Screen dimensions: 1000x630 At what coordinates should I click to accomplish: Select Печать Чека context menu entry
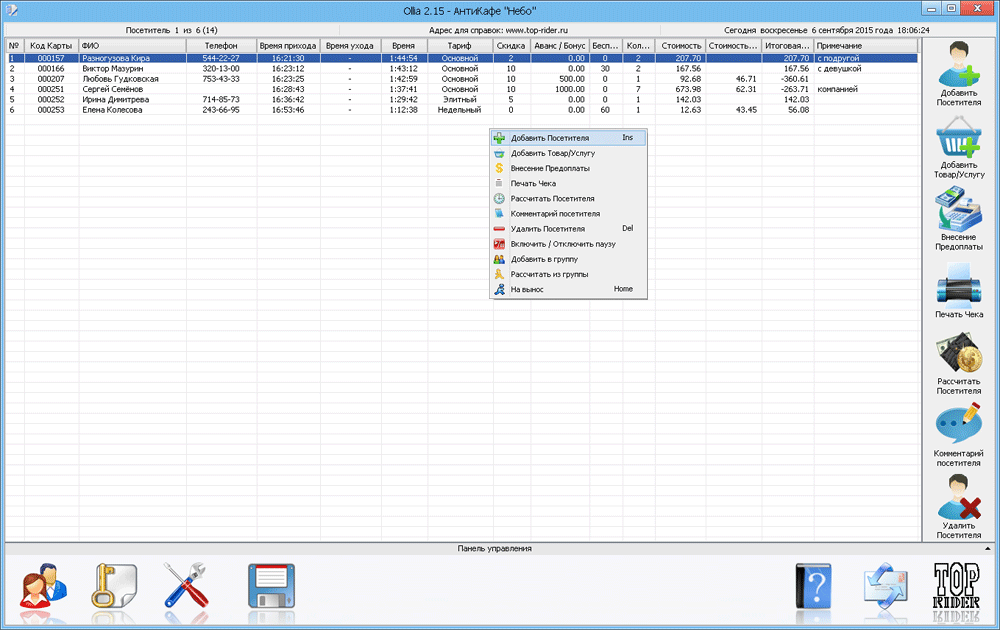coord(569,183)
